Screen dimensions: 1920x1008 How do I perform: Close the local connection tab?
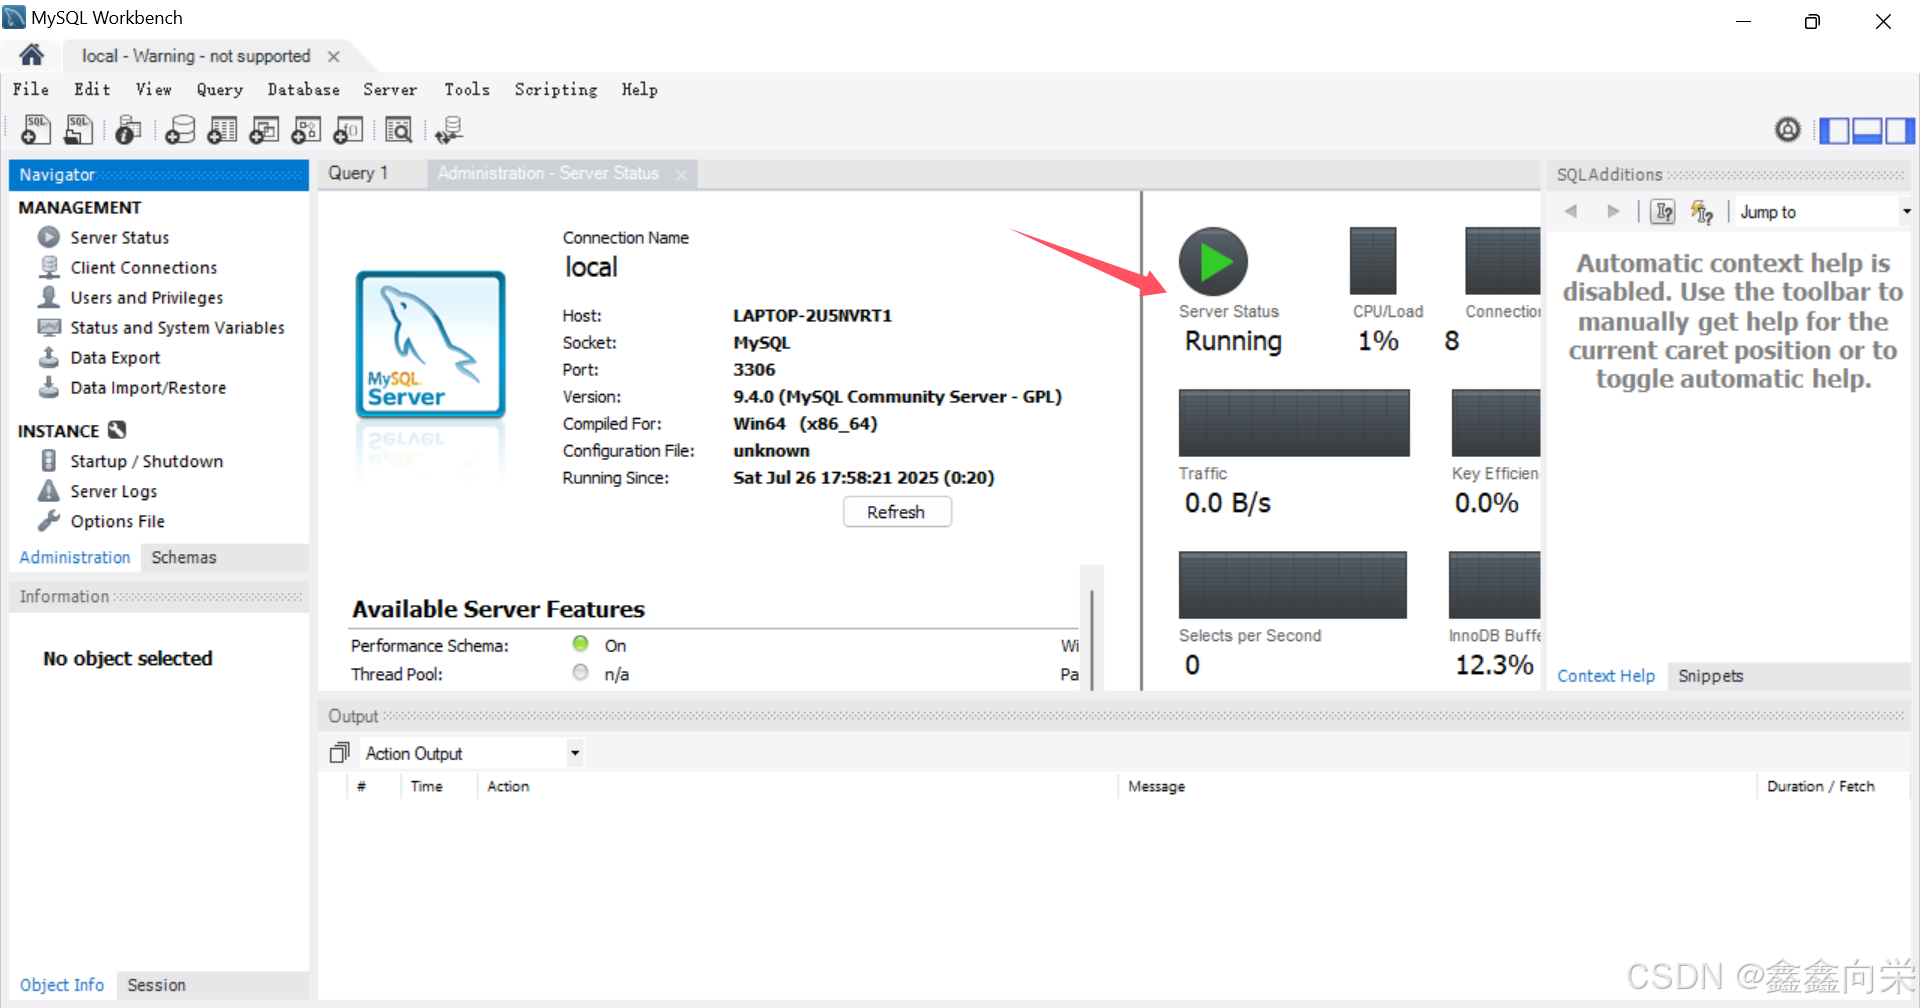pos(334,57)
